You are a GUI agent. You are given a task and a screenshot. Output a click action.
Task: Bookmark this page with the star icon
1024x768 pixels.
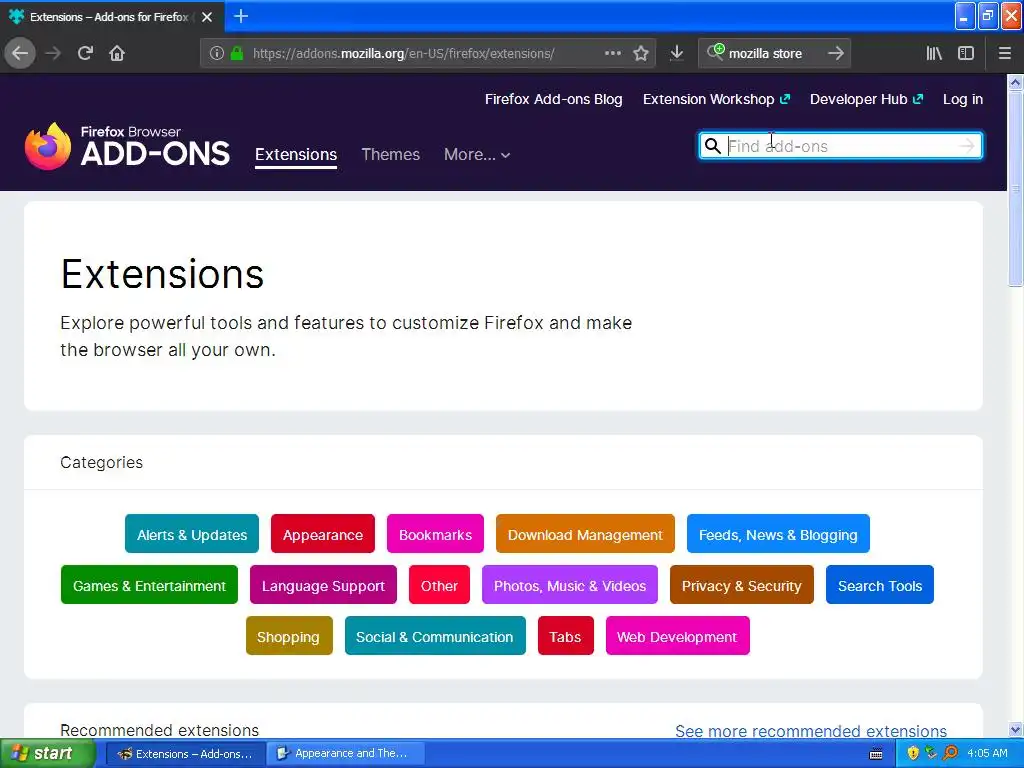pyautogui.click(x=641, y=53)
